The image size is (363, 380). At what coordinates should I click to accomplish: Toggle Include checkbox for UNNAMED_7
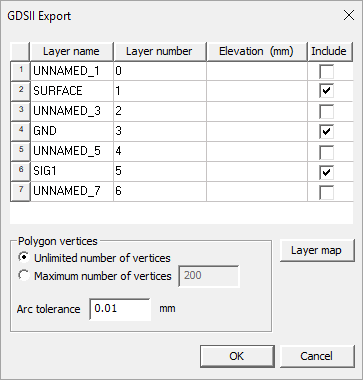(x=326, y=192)
